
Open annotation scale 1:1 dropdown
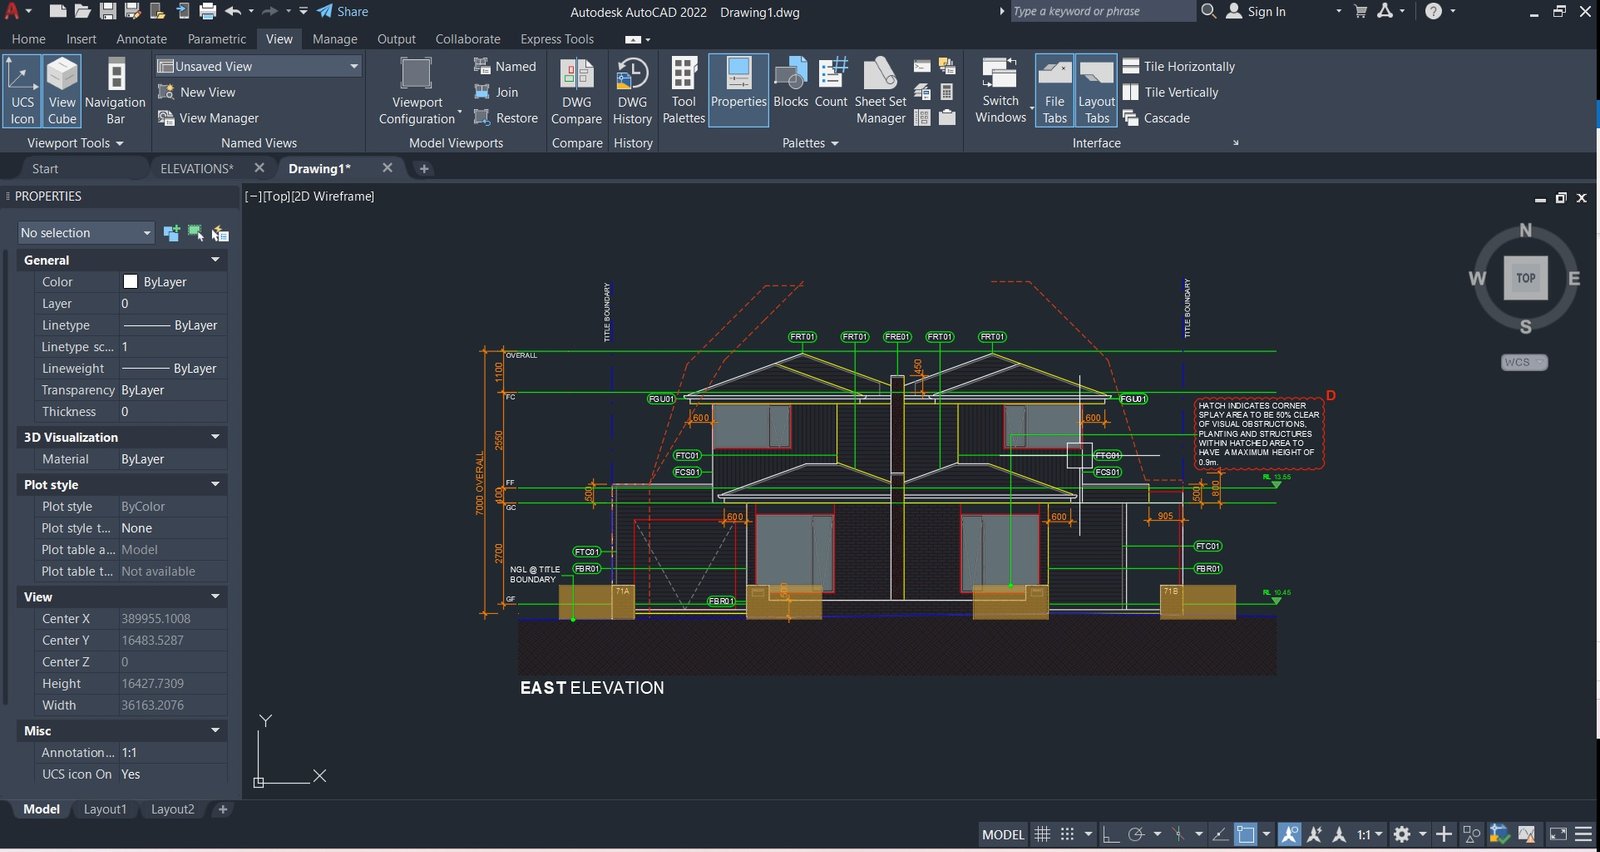click(x=1370, y=834)
